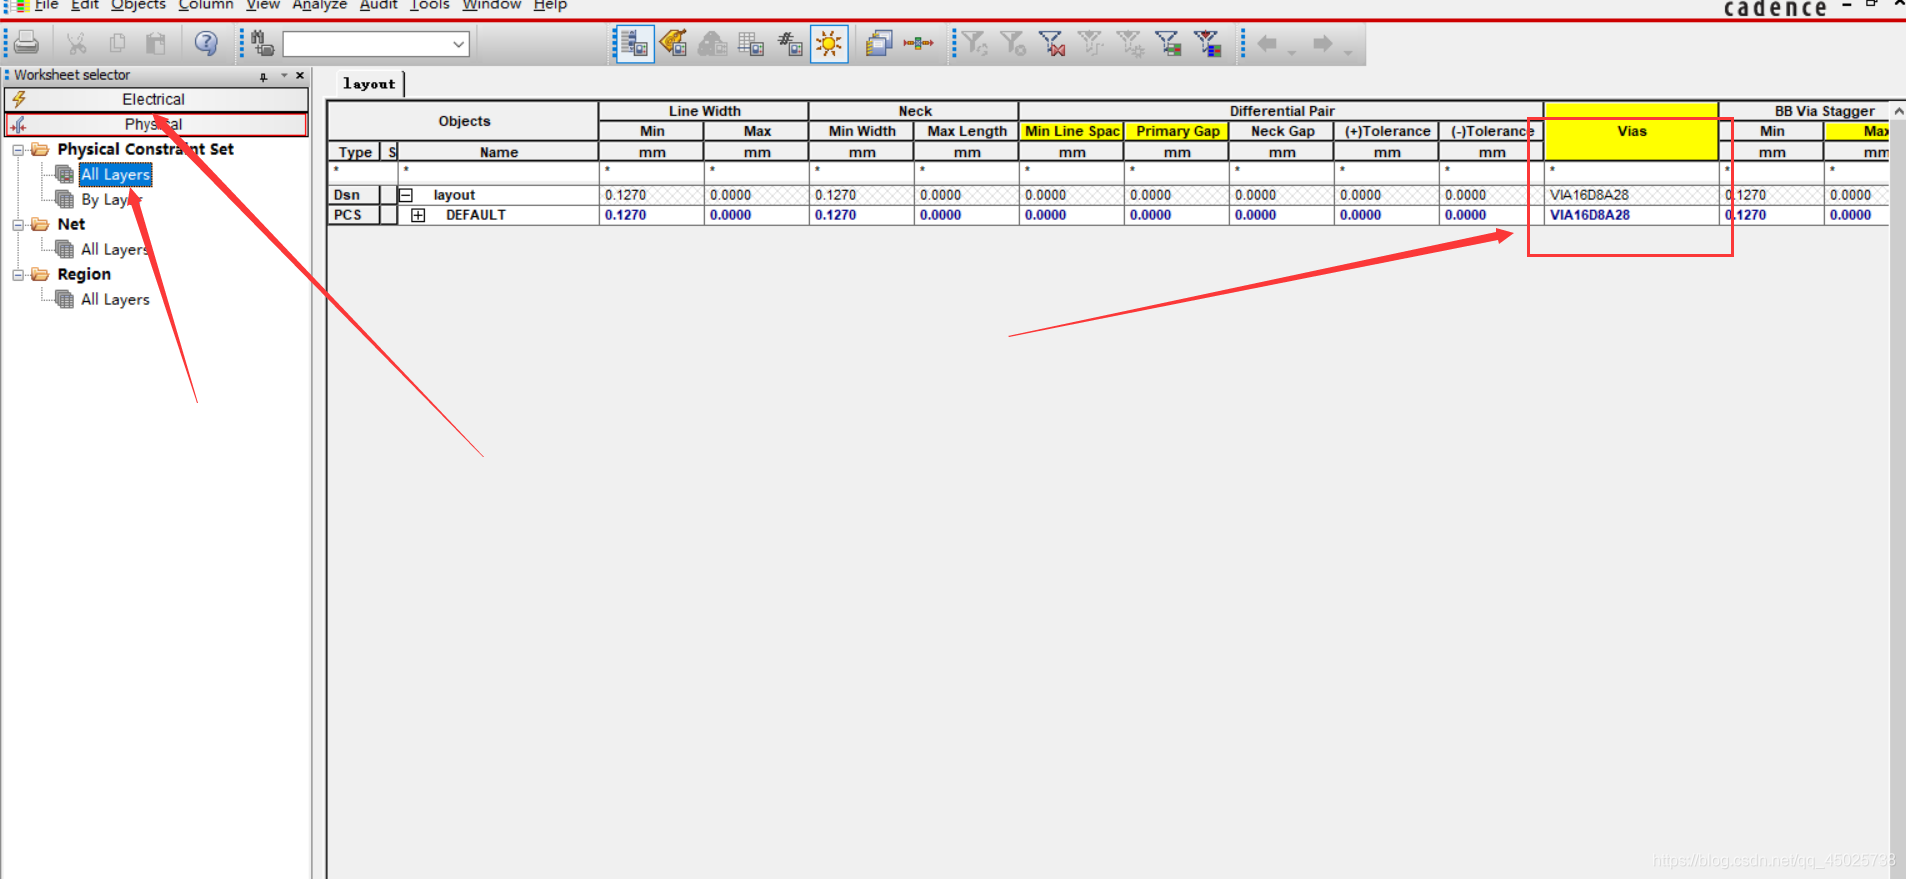Click the Name column filter field
1906x879 pixels.
[x=498, y=171]
